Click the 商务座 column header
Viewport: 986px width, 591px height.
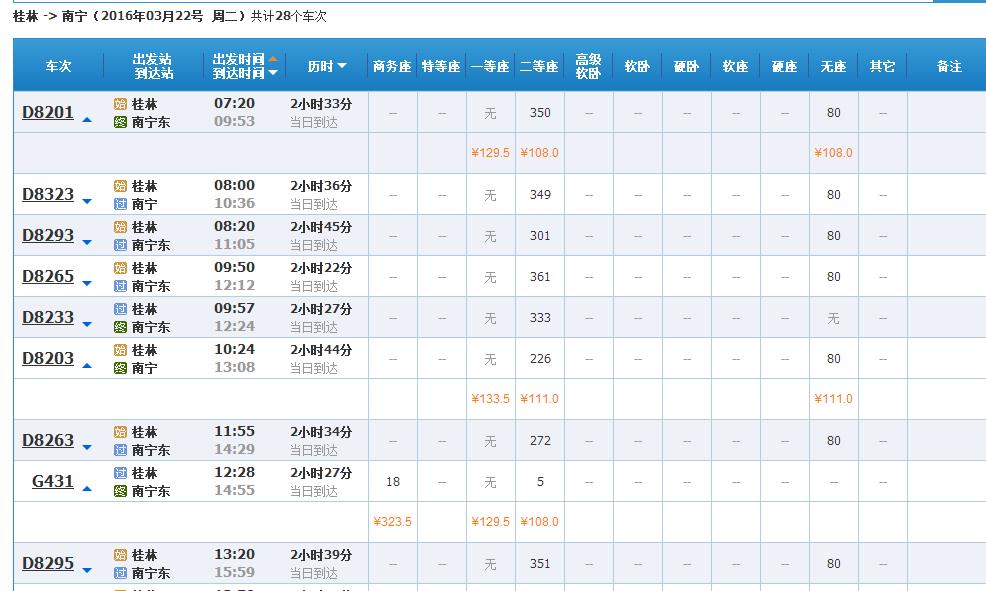pos(392,66)
